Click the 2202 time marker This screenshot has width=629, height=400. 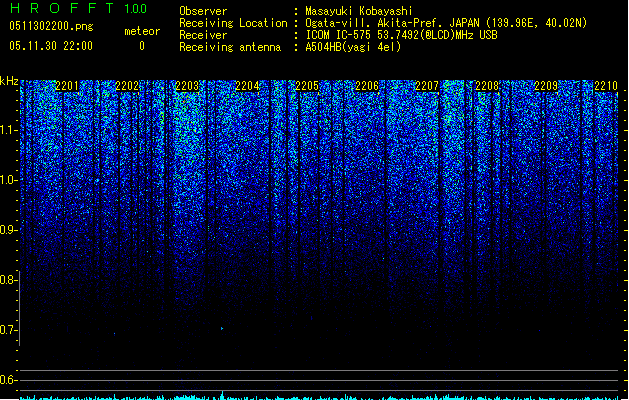[x=127, y=86]
